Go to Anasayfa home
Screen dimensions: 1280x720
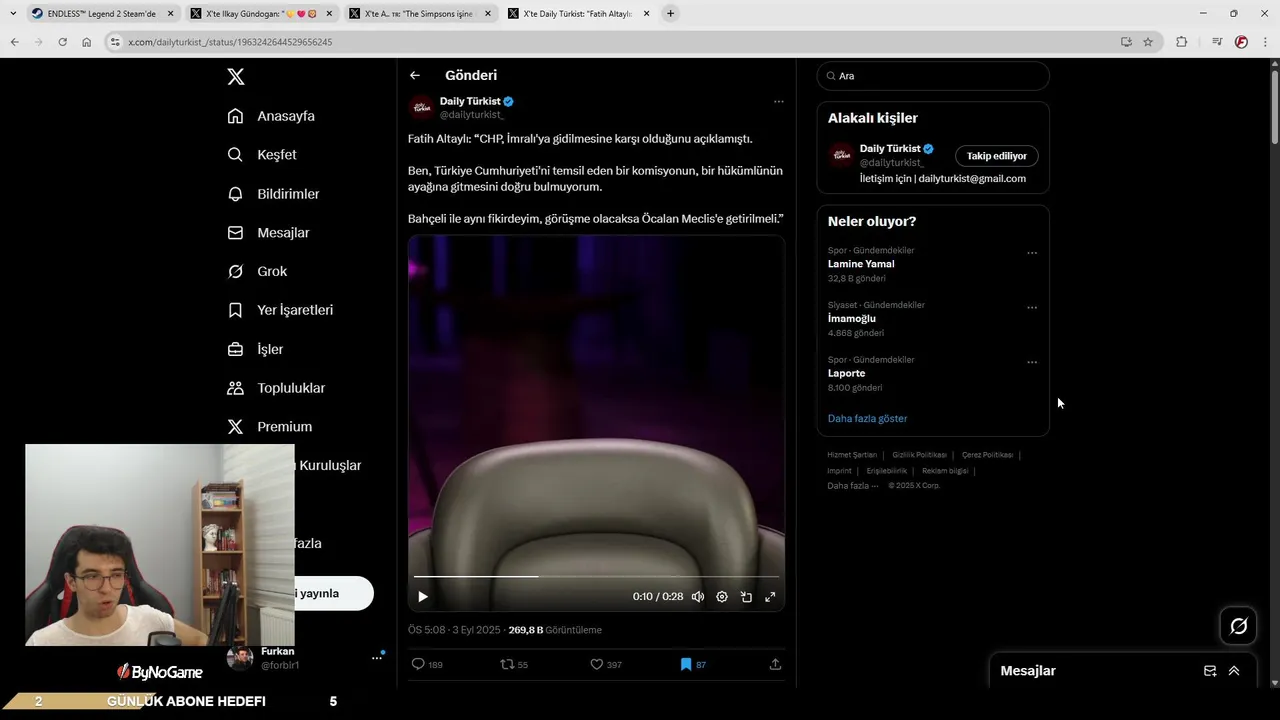point(271,116)
